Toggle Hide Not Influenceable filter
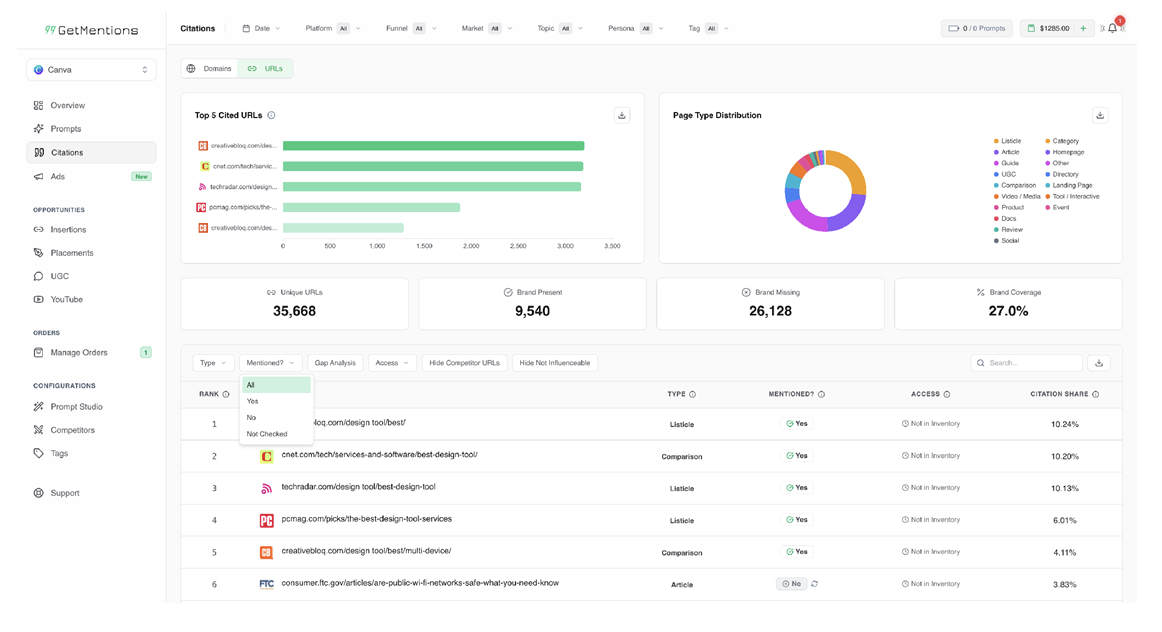This screenshot has width=1162, height=632. coord(554,363)
